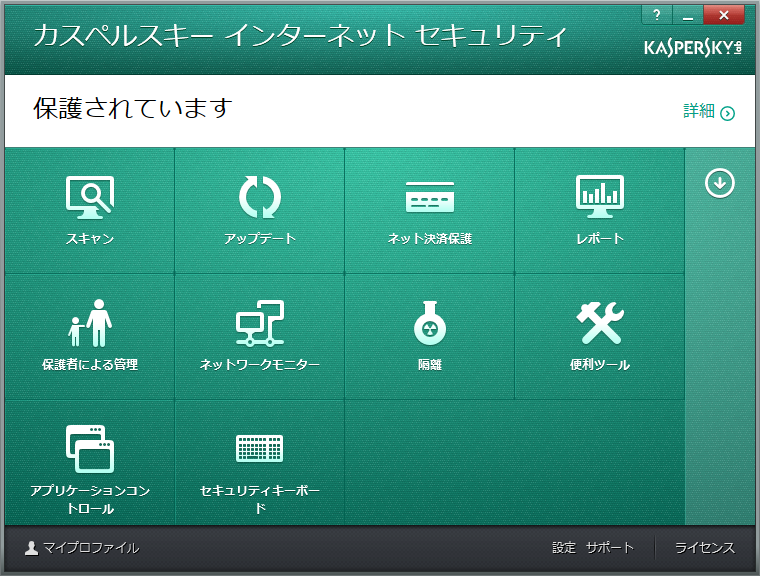Click the 隔離 label text
The width and height of the screenshot is (760, 576).
click(x=430, y=365)
